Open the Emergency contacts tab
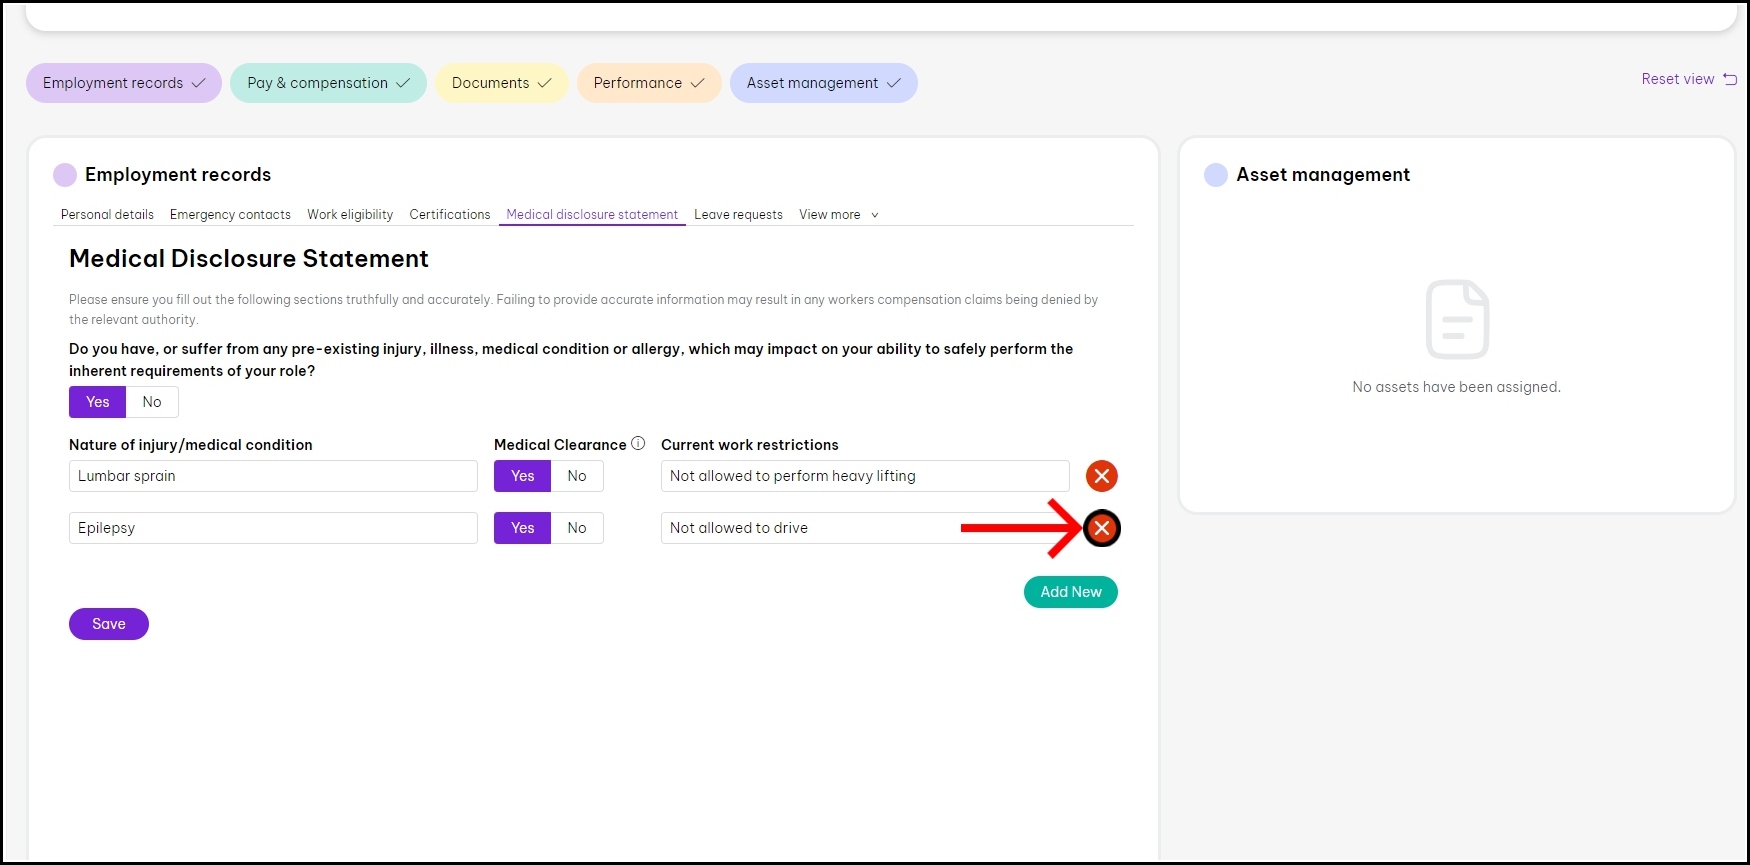 click(x=230, y=215)
